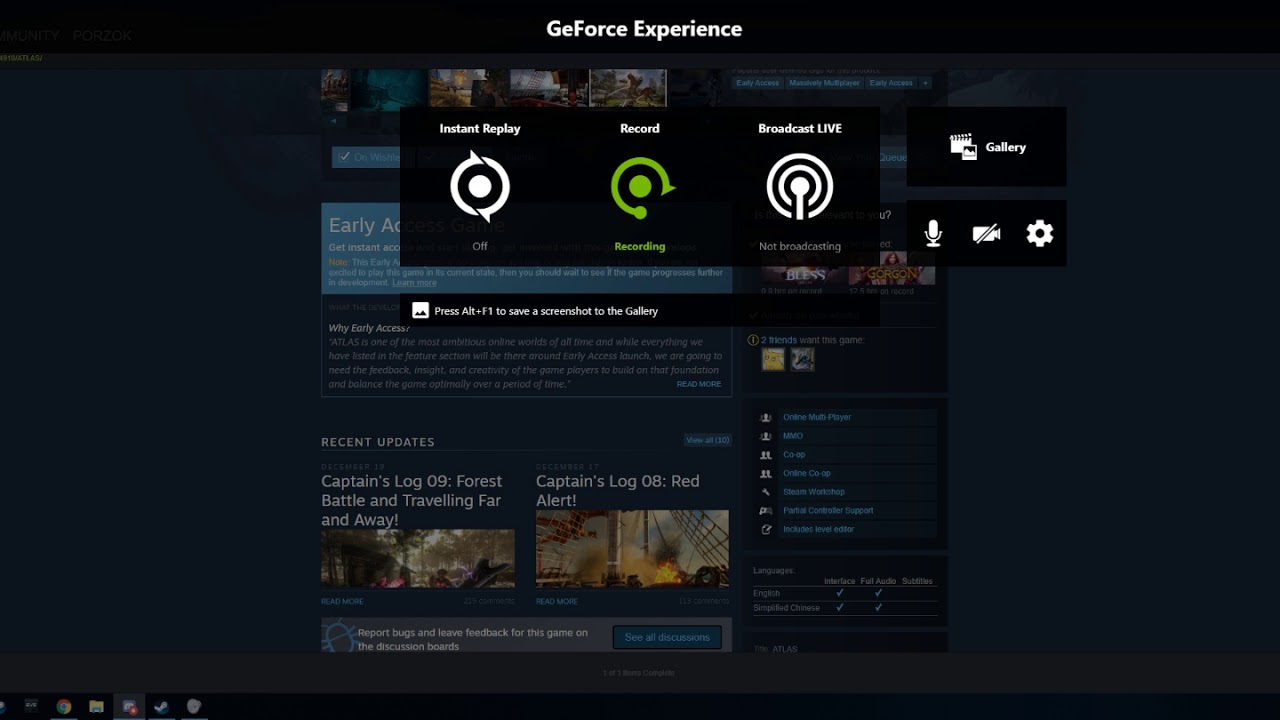1280x720 pixels.
Task: Open the 113 comments link
Action: coord(703,601)
